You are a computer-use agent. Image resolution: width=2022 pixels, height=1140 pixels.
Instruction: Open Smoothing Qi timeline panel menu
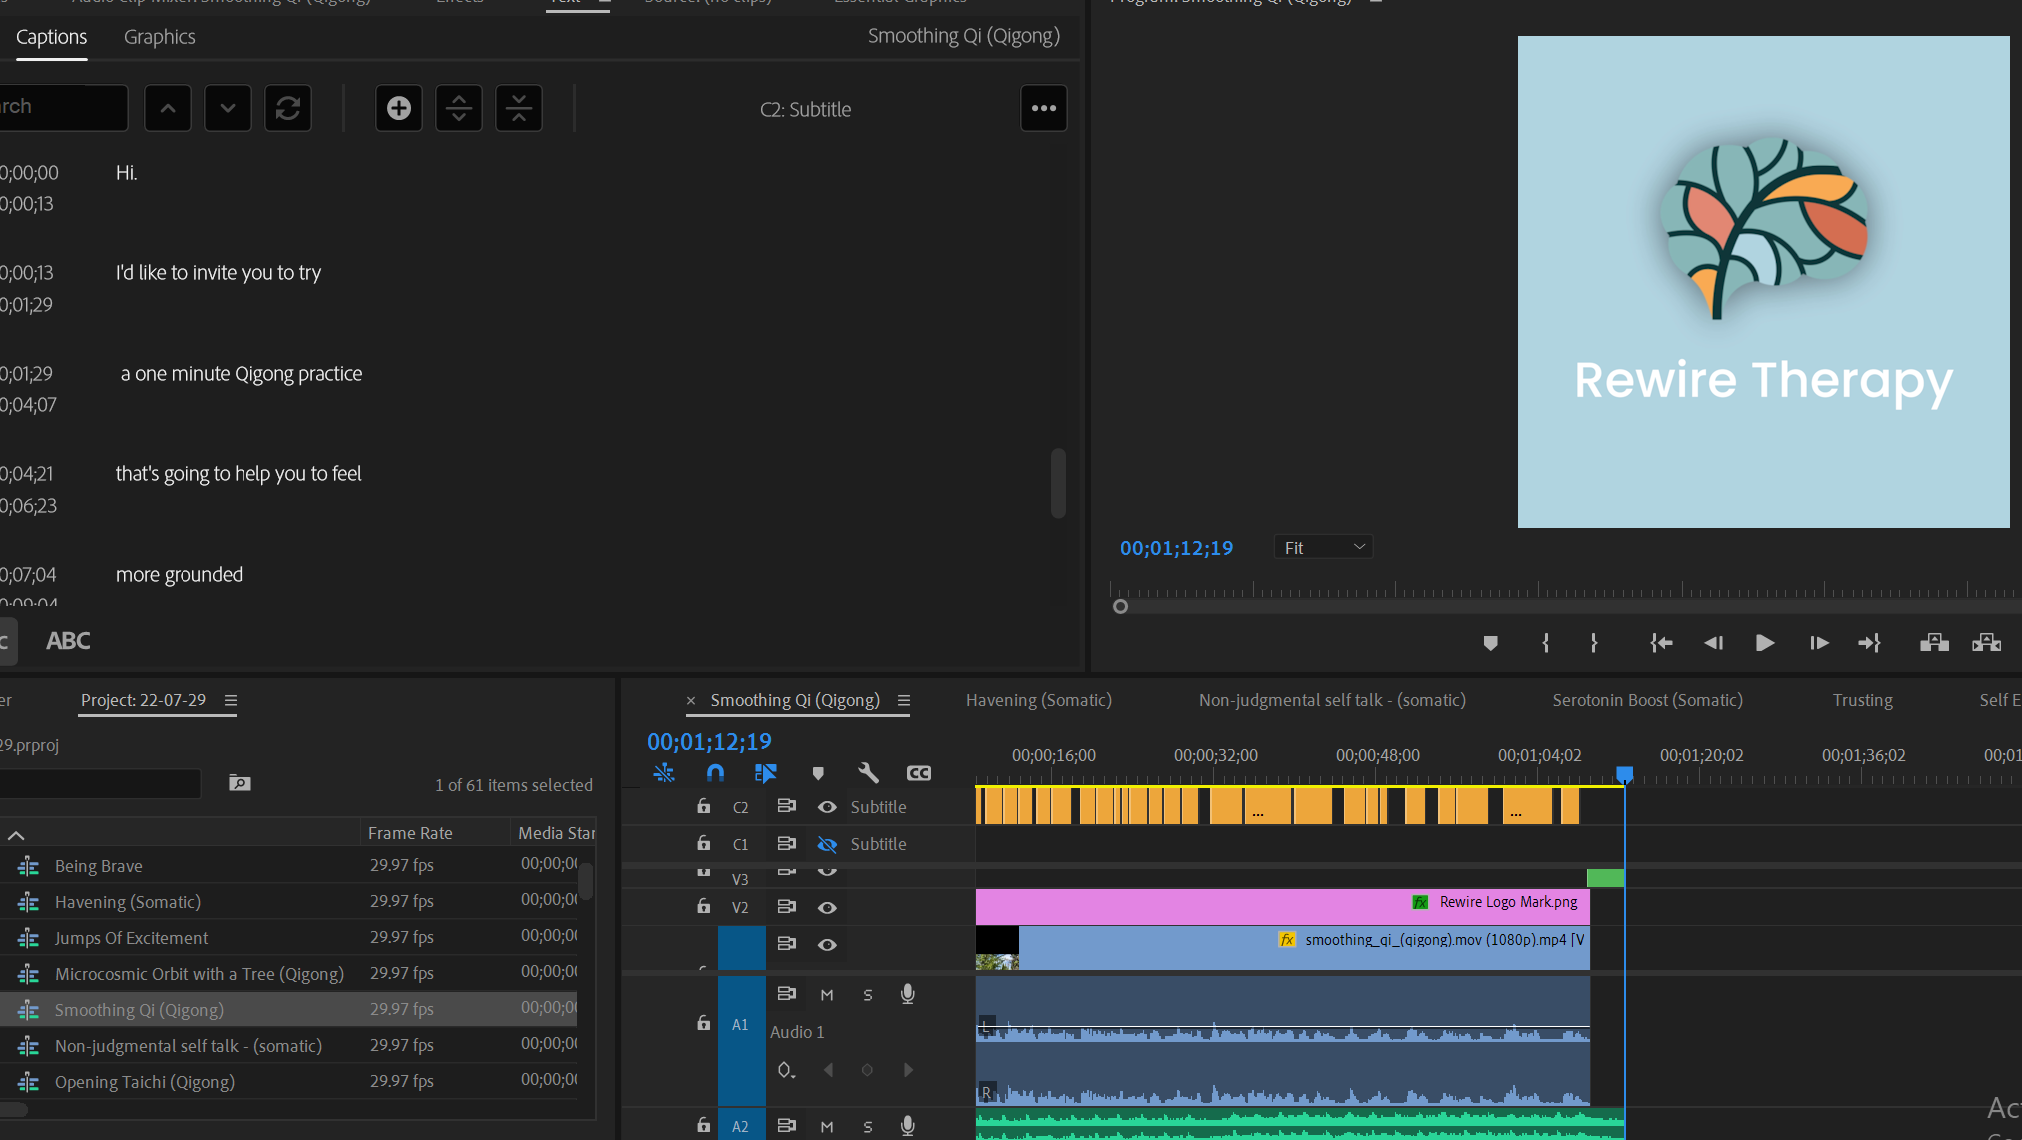(x=904, y=701)
